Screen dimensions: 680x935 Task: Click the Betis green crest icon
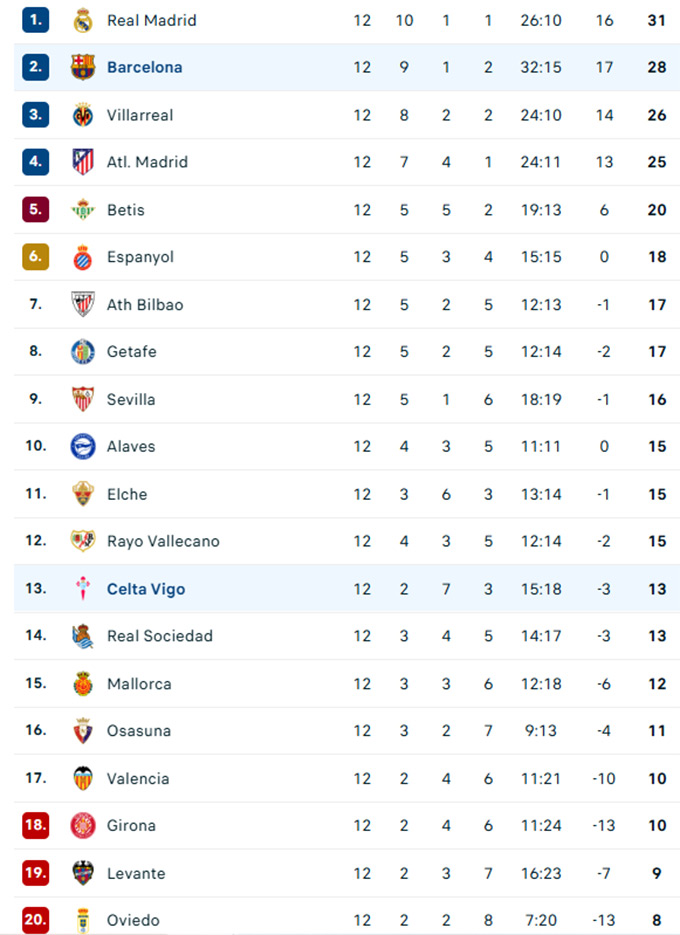tap(83, 210)
